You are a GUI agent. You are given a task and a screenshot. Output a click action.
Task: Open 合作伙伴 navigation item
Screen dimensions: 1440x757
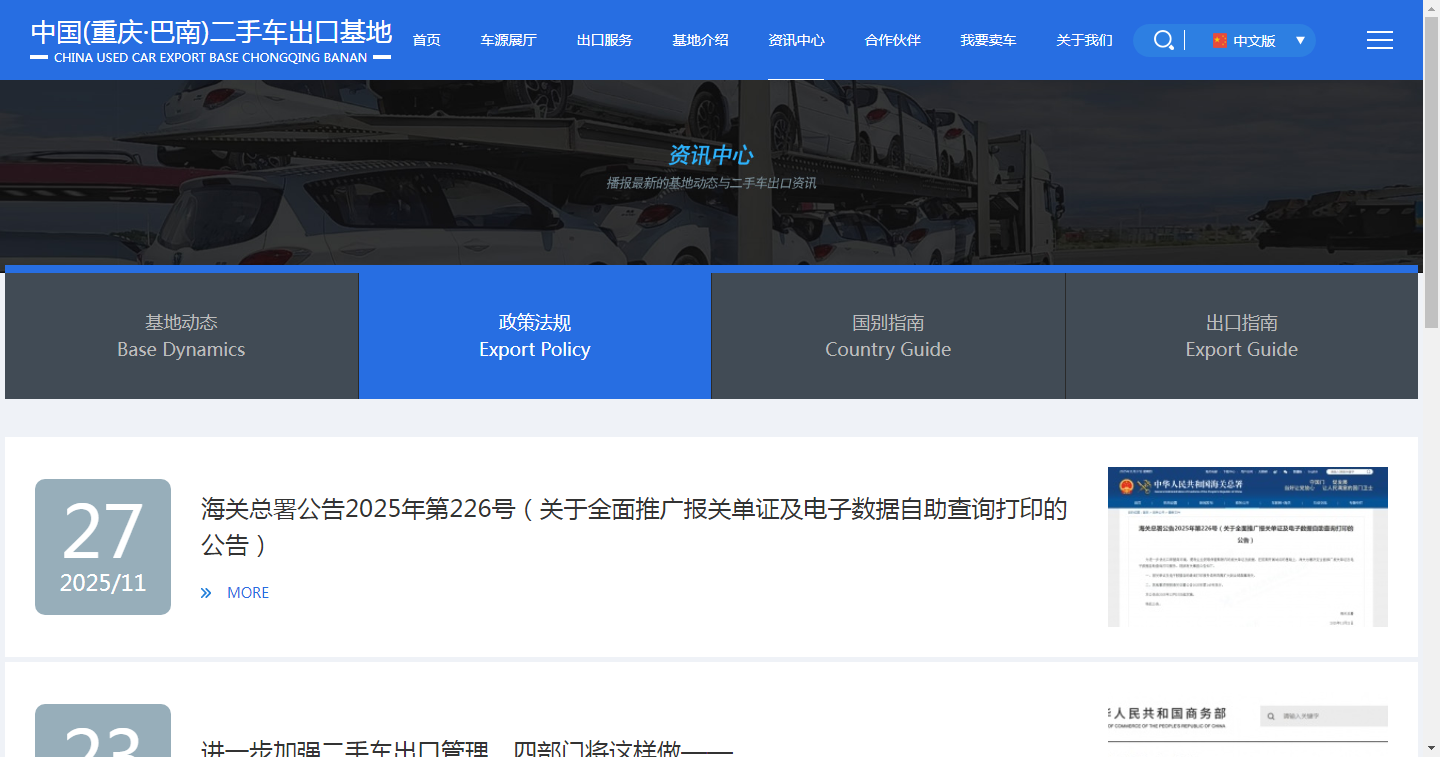click(x=892, y=40)
